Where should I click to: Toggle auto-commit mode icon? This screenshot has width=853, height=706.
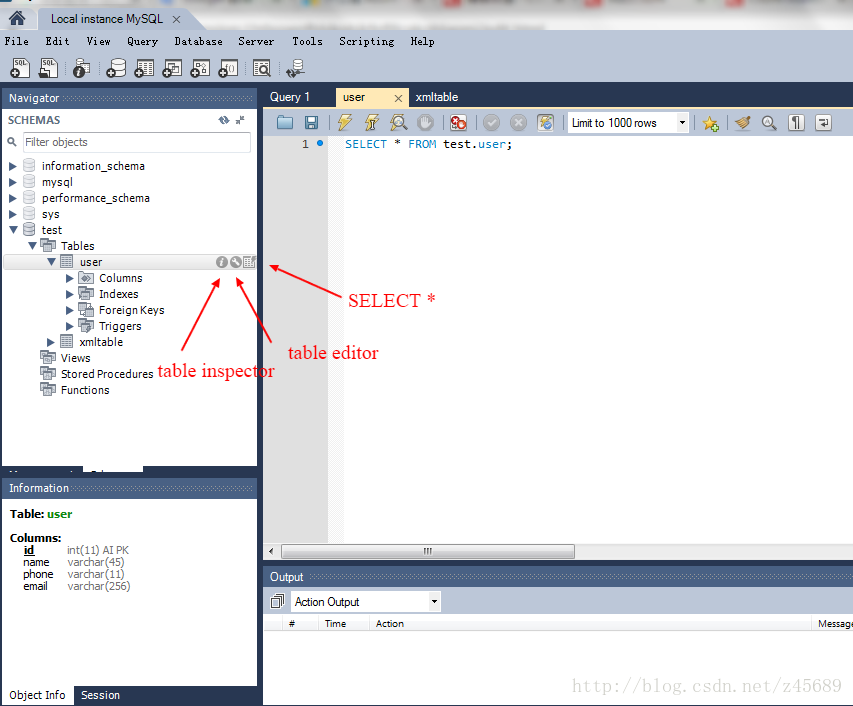pyautogui.click(x=545, y=122)
